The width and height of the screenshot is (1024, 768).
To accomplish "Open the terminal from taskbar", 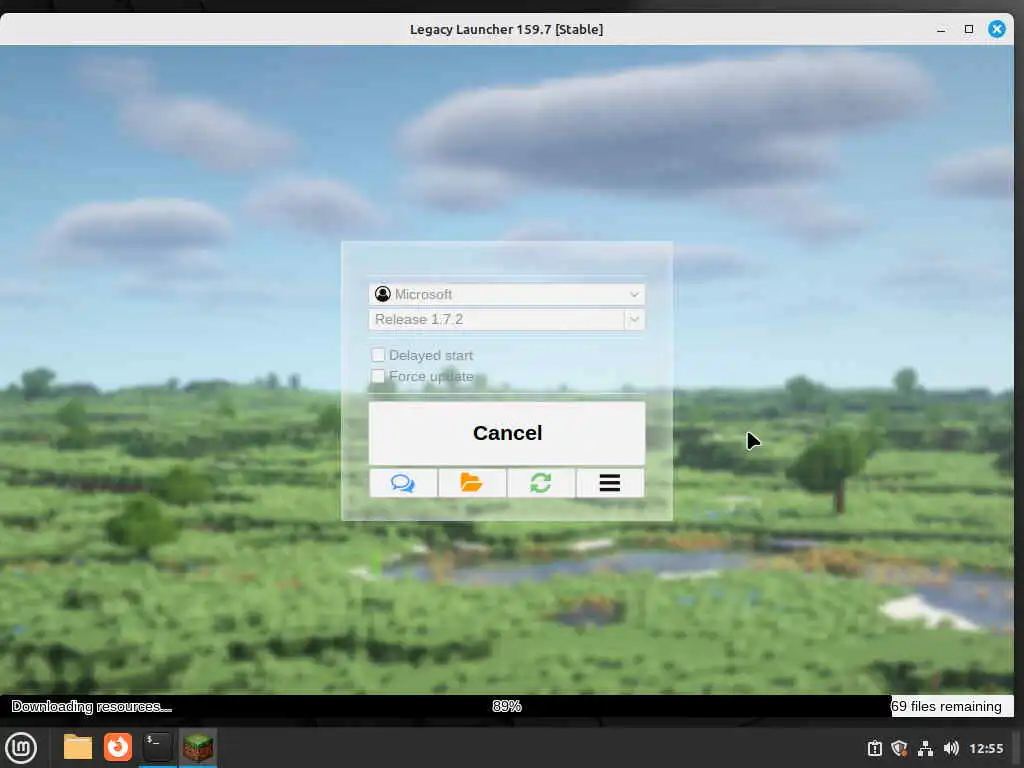I will (x=157, y=747).
